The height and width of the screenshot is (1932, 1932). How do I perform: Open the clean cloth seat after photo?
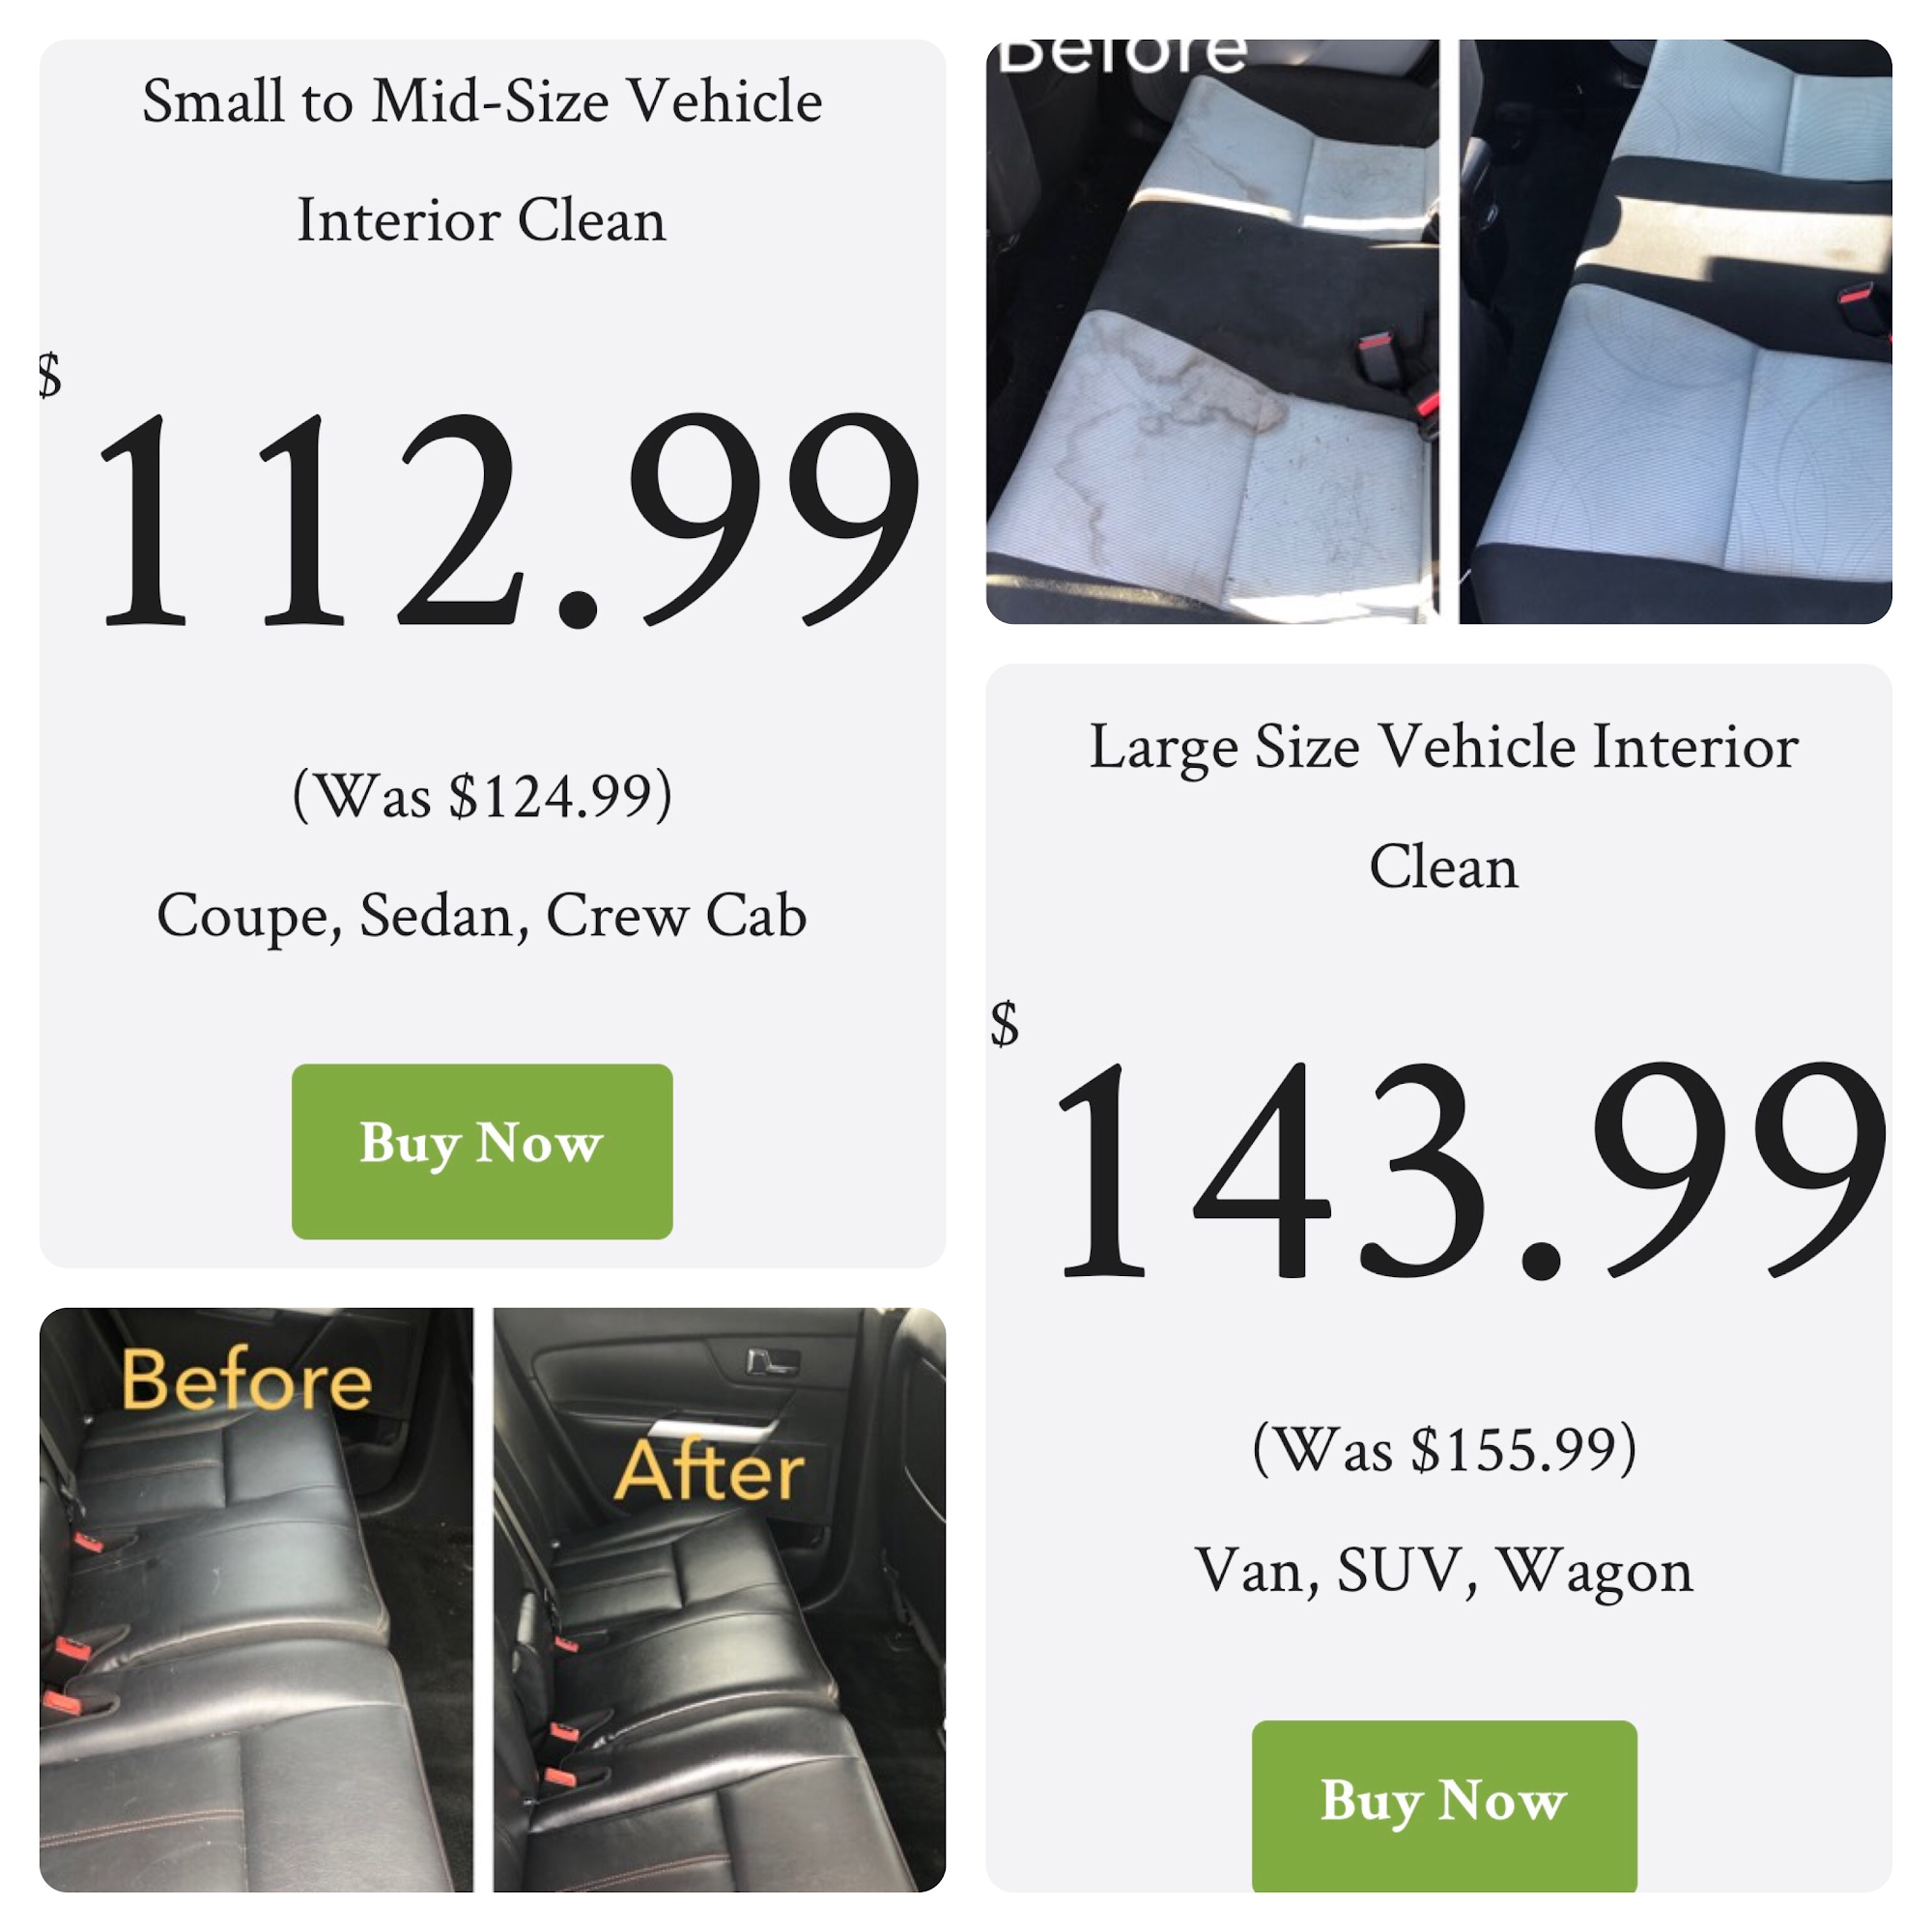[x=1675, y=331]
